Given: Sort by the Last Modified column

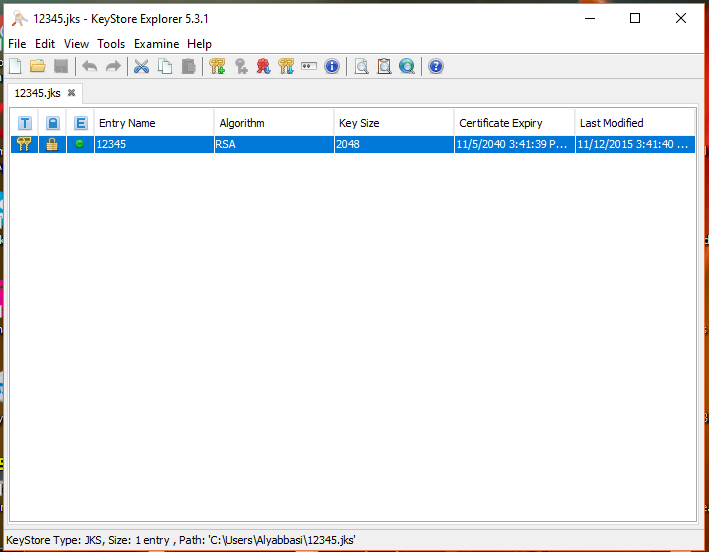Looking at the screenshot, I should point(635,123).
